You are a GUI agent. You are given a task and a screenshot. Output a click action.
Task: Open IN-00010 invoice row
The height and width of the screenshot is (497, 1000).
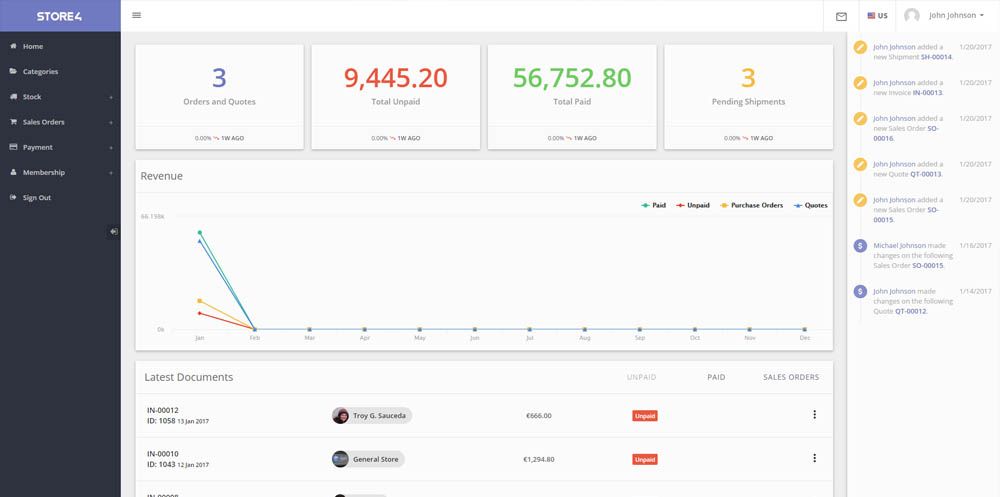point(484,459)
